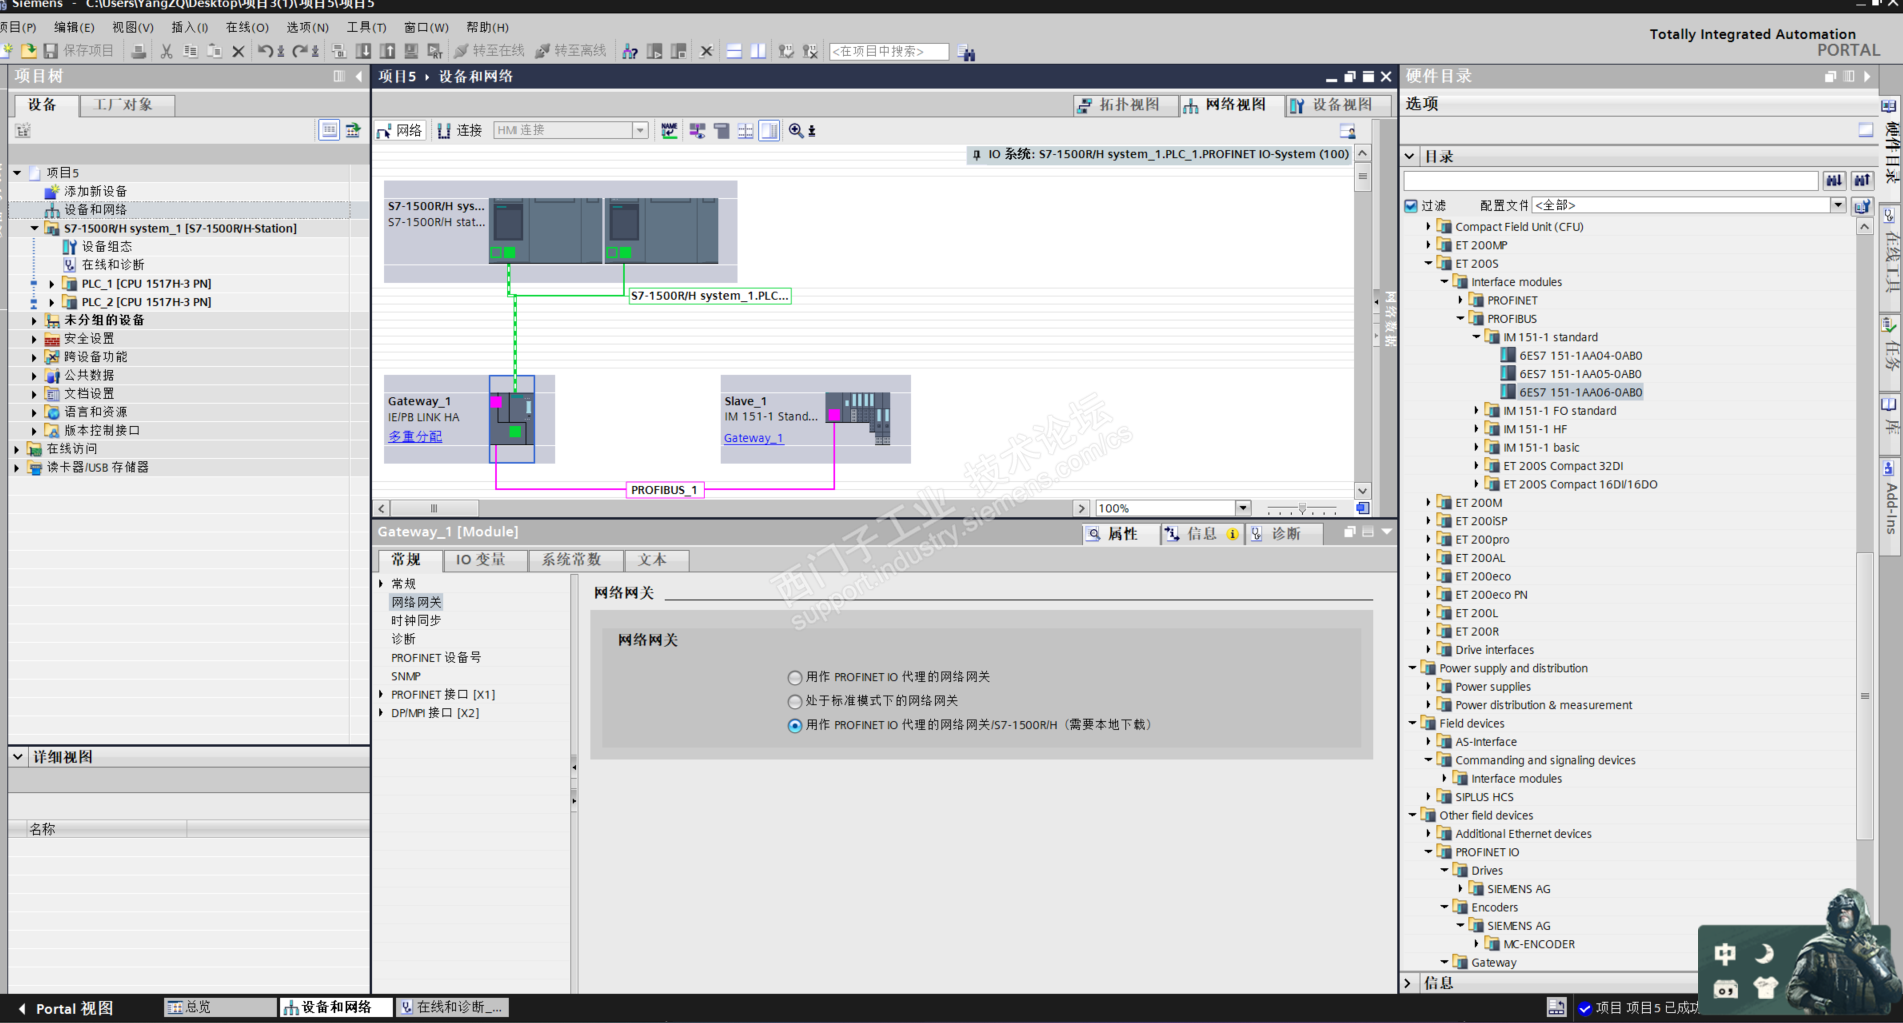Screen dimensions: 1903x1023
Task: Click the split editor horizontally icon
Action: click(x=734, y=51)
